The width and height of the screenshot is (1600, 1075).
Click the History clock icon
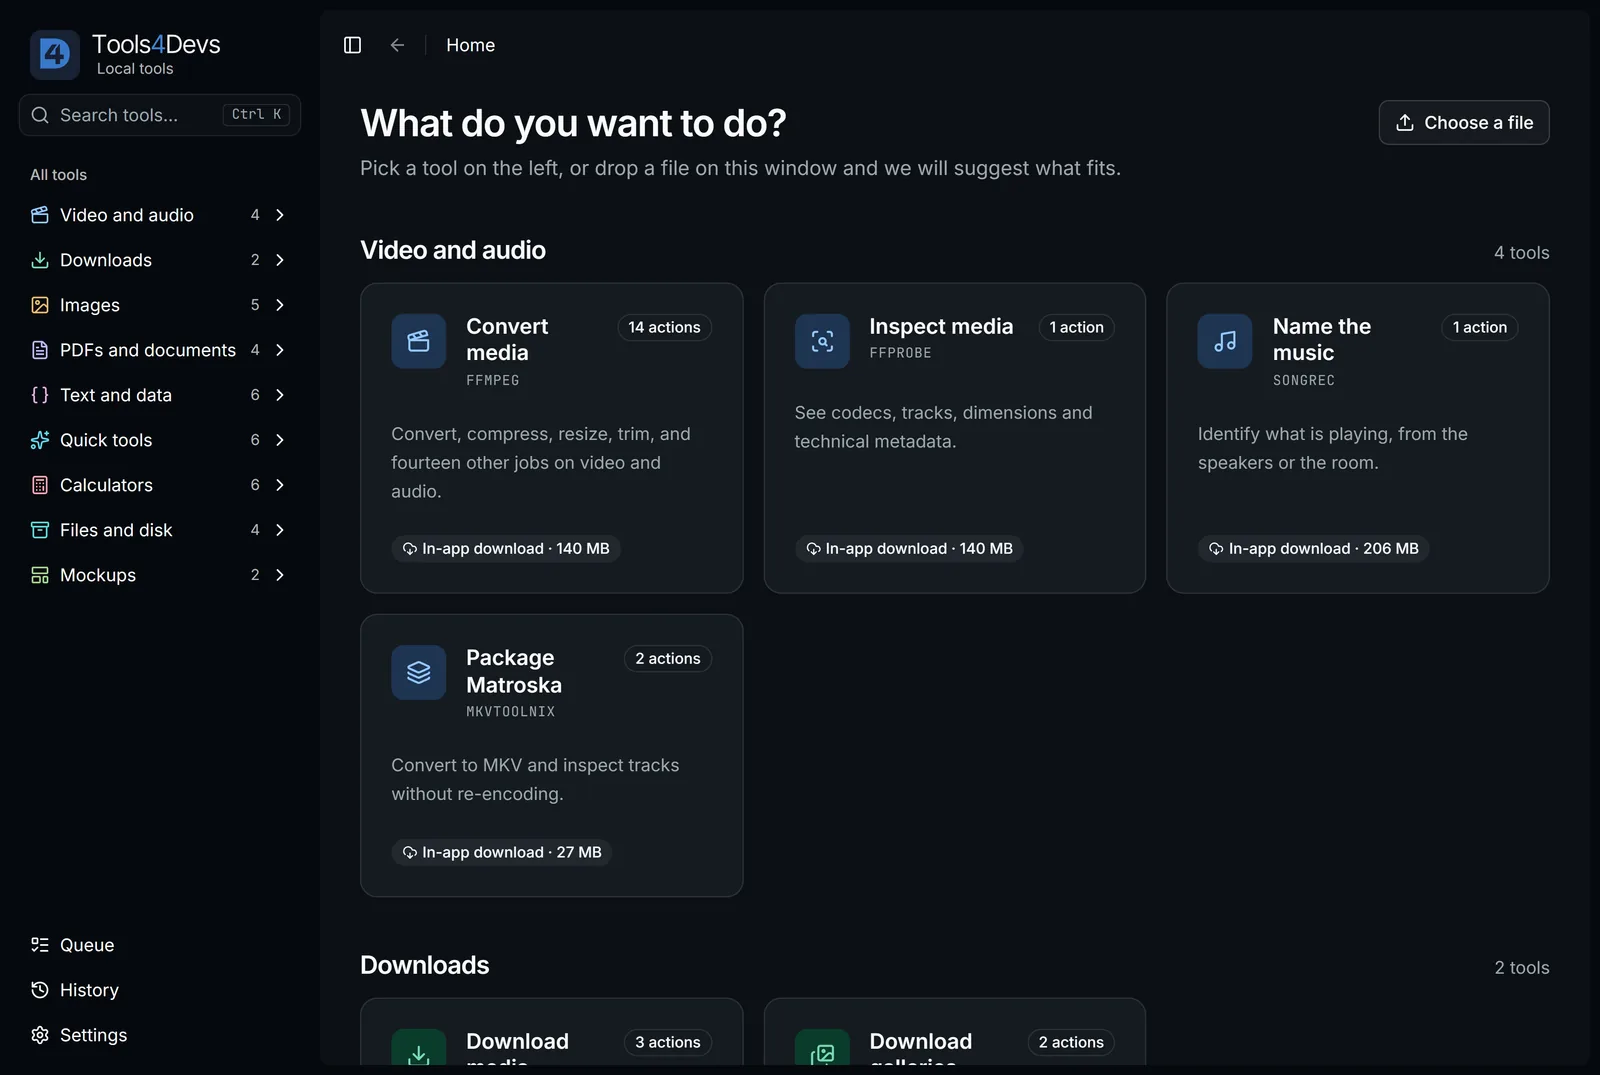click(40, 990)
